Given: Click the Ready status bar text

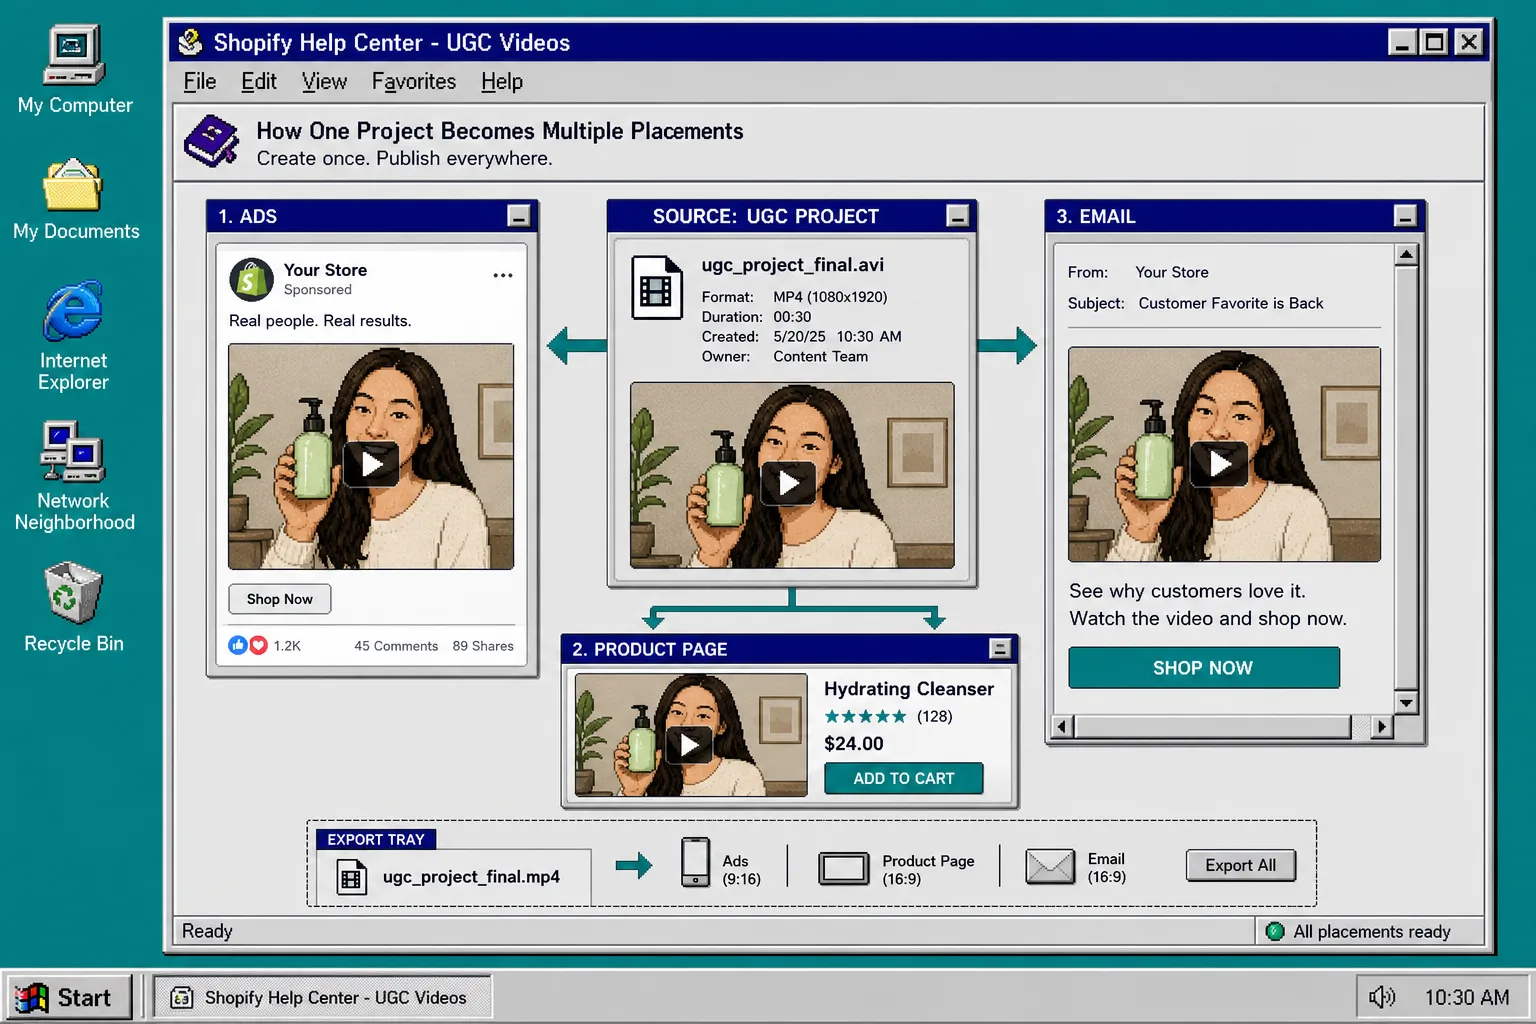Looking at the screenshot, I should pos(207,931).
